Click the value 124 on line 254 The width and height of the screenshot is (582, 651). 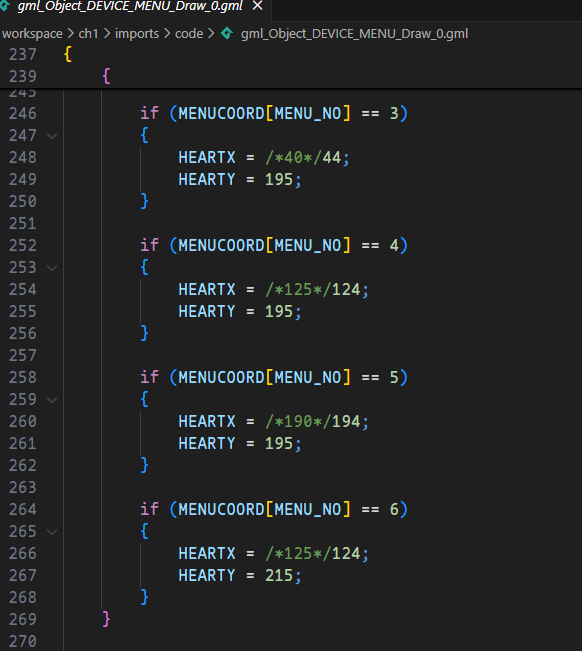pyautogui.click(x=346, y=289)
